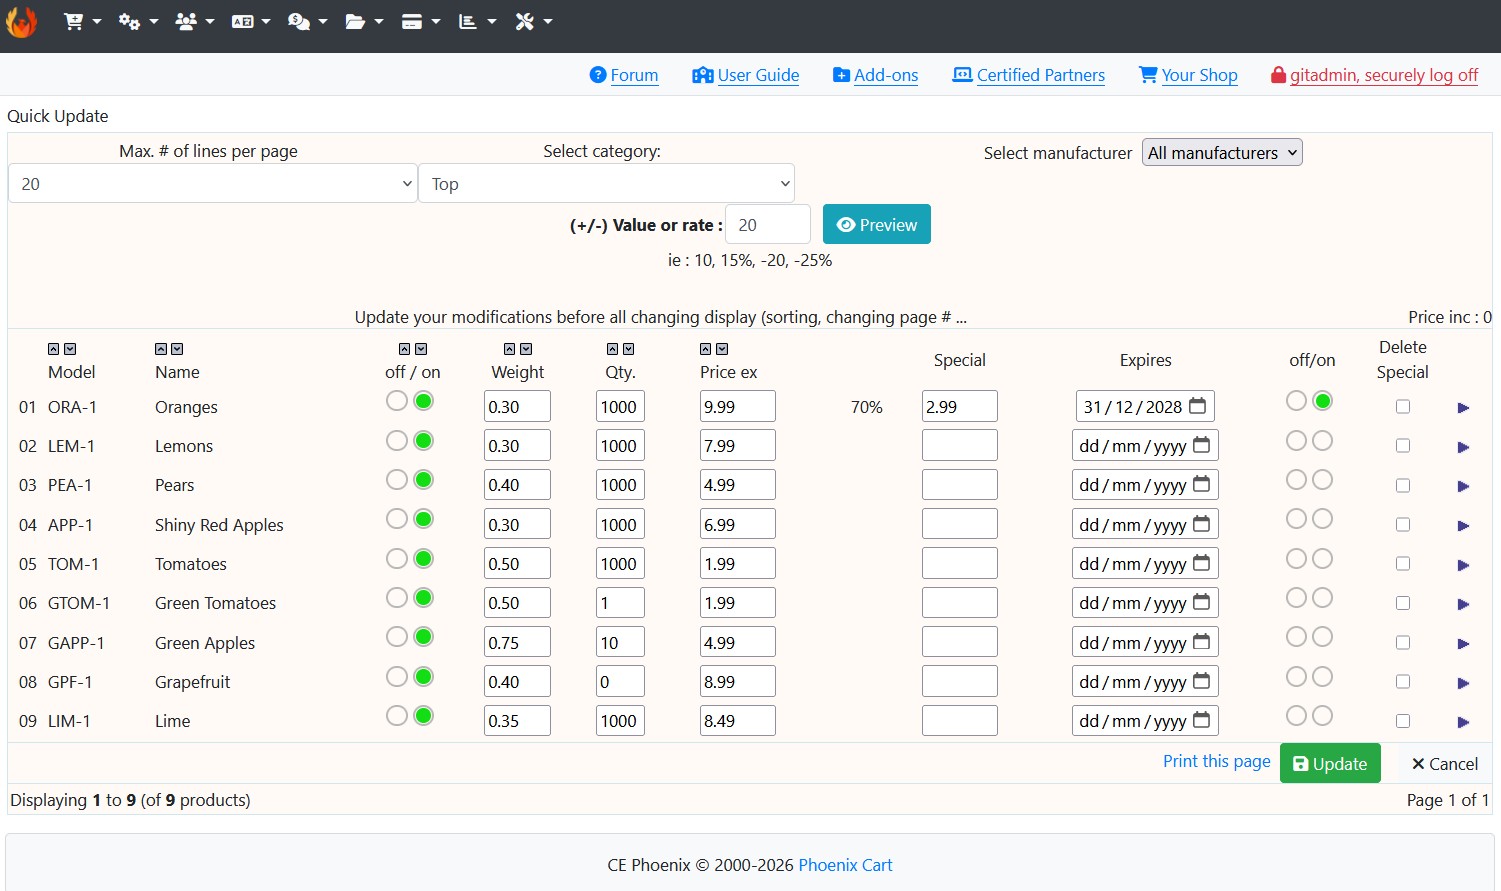
Task: Open the localization language menu
Action: tap(251, 21)
